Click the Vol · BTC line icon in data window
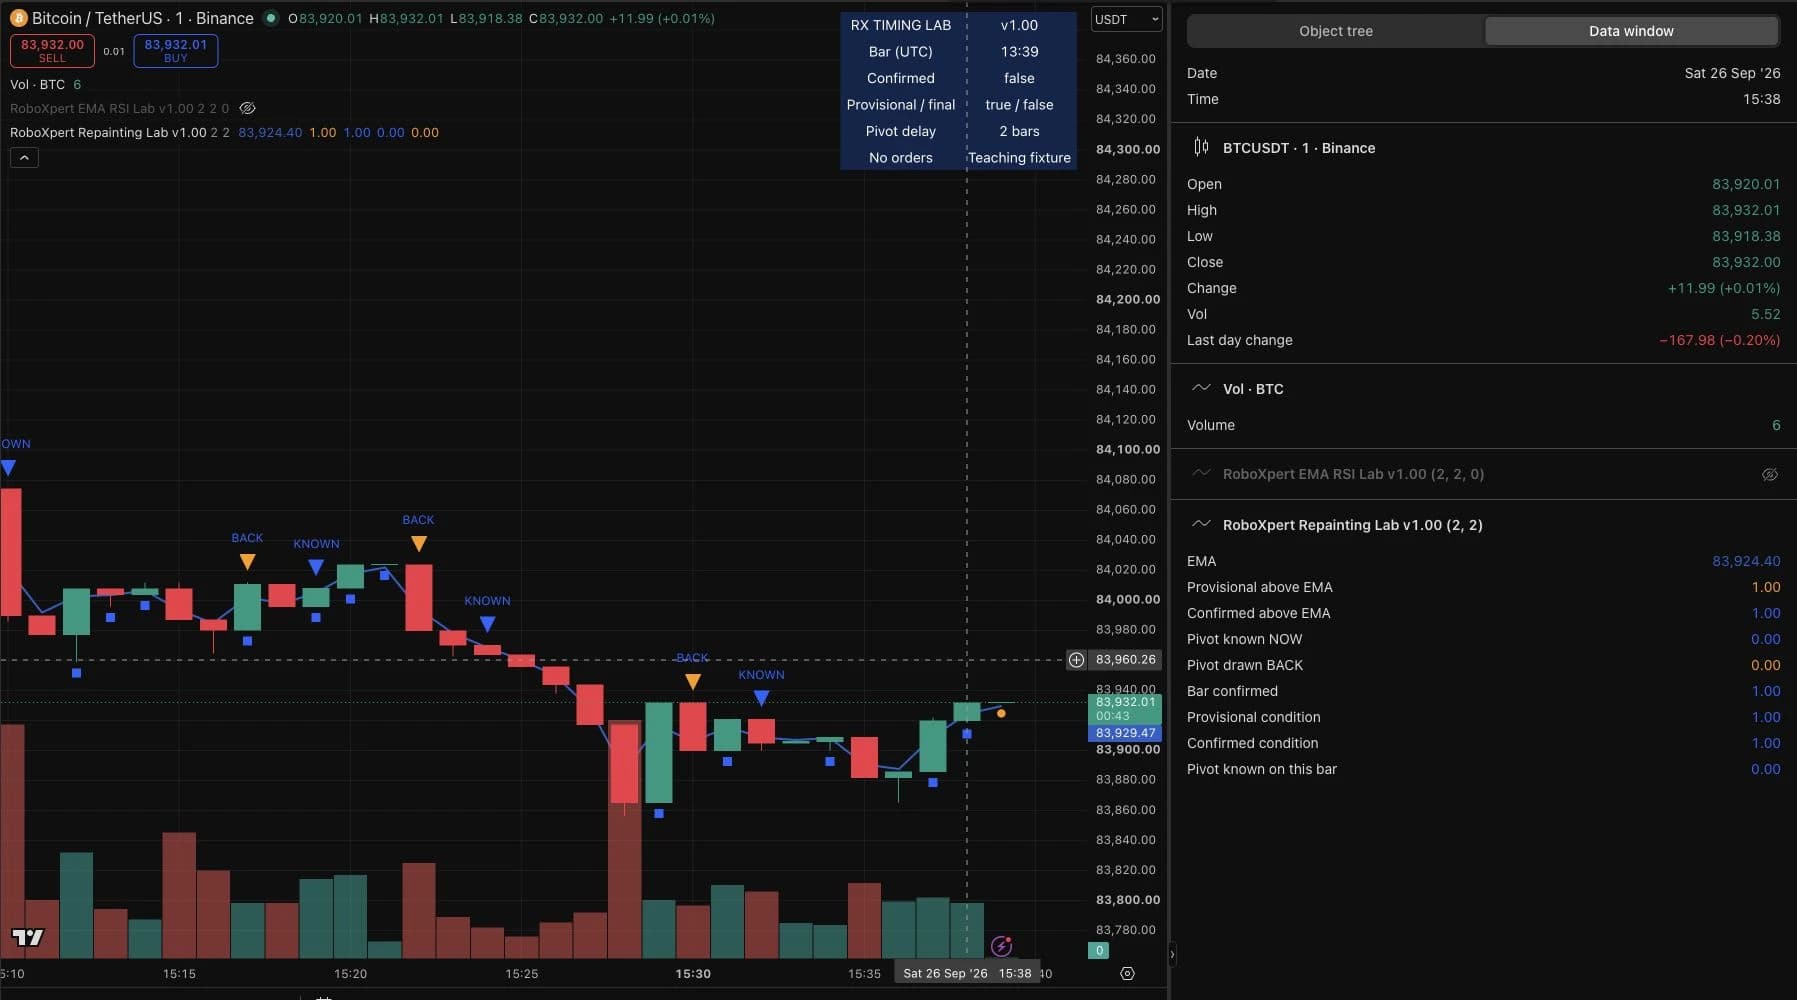Viewport: 1797px width, 1000px height. point(1201,388)
